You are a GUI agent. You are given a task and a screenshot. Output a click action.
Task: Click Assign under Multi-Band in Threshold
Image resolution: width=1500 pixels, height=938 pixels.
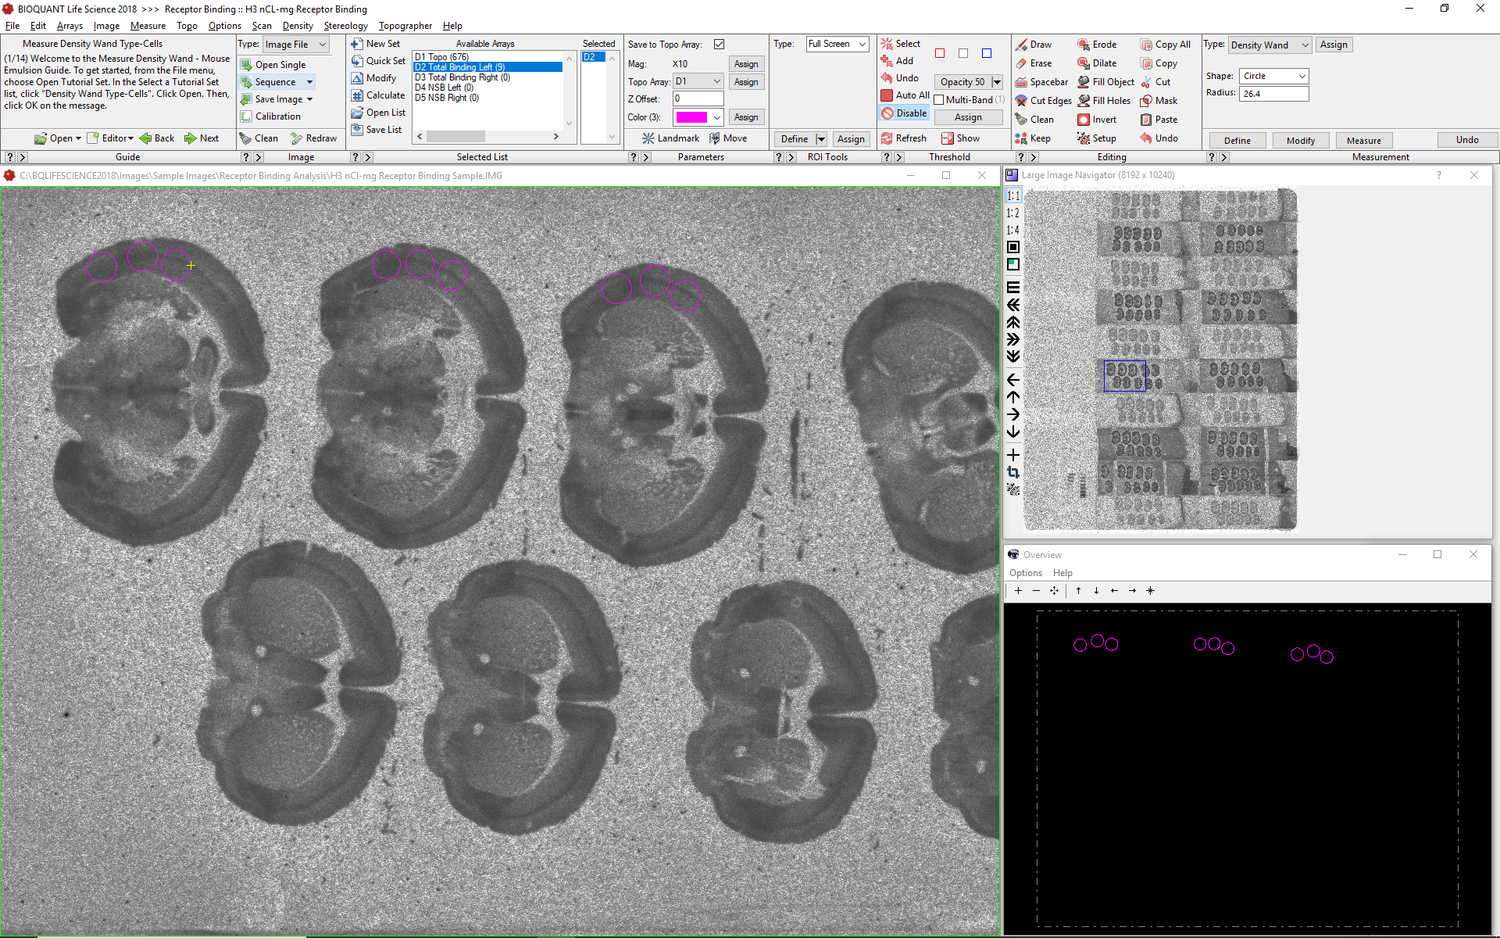967,118
